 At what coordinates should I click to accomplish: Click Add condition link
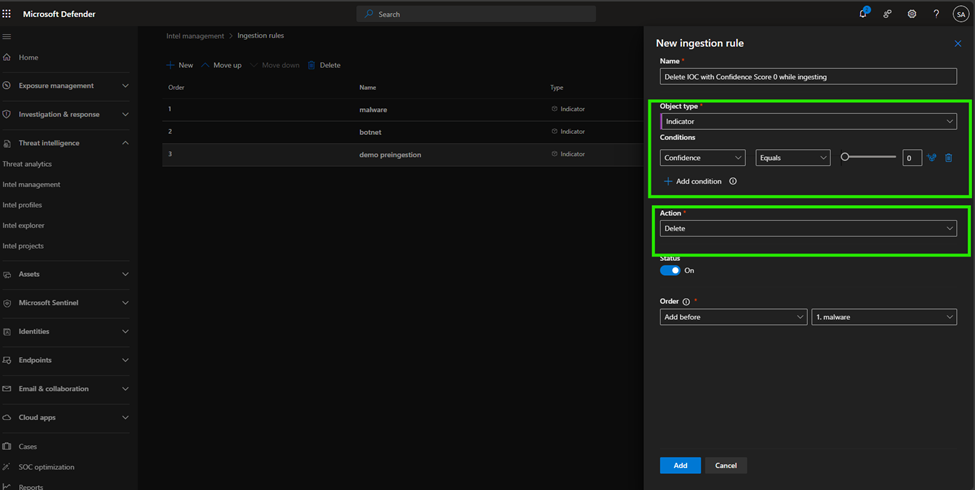pyautogui.click(x=693, y=182)
